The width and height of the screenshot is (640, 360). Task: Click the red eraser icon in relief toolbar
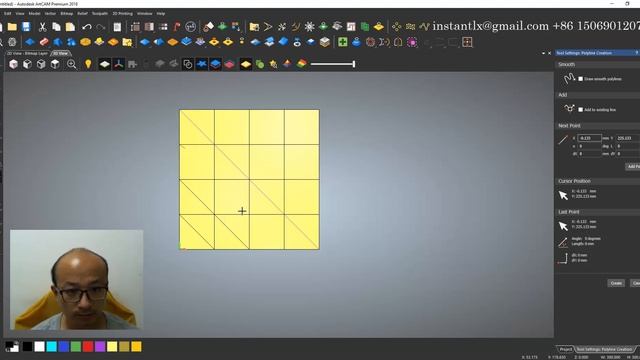coord(44,42)
